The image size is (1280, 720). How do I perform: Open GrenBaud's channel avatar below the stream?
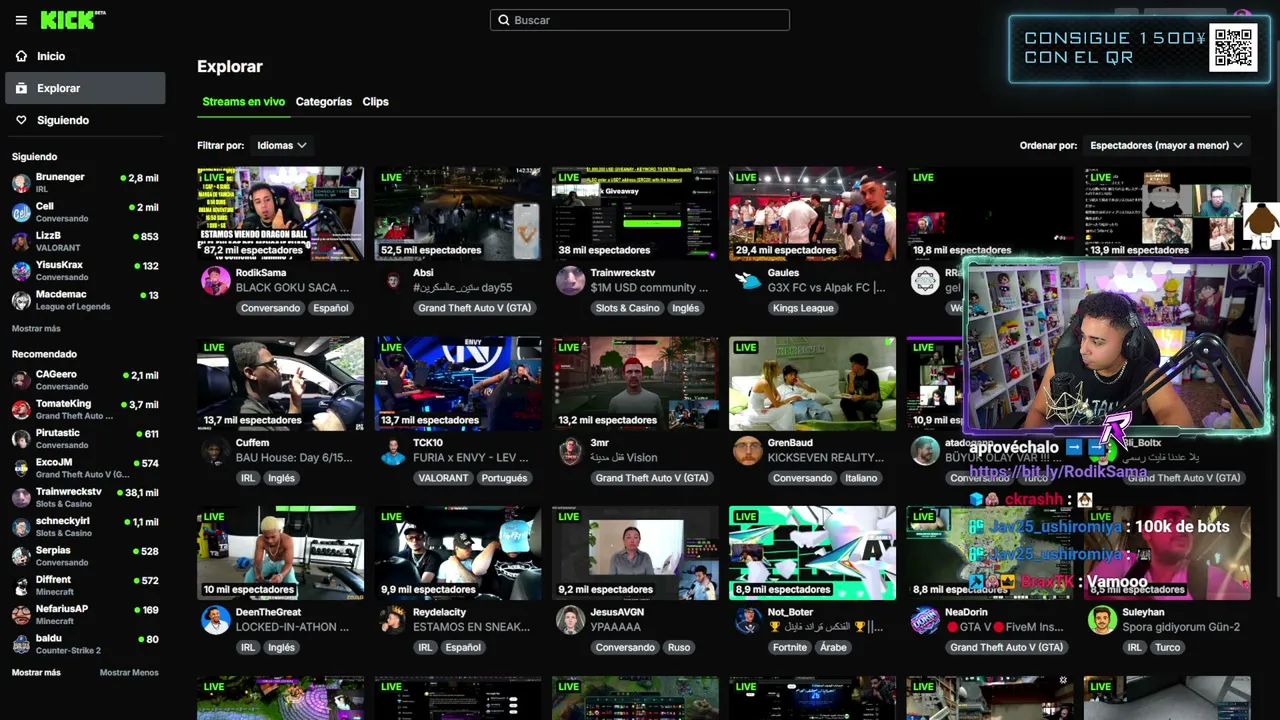748,451
